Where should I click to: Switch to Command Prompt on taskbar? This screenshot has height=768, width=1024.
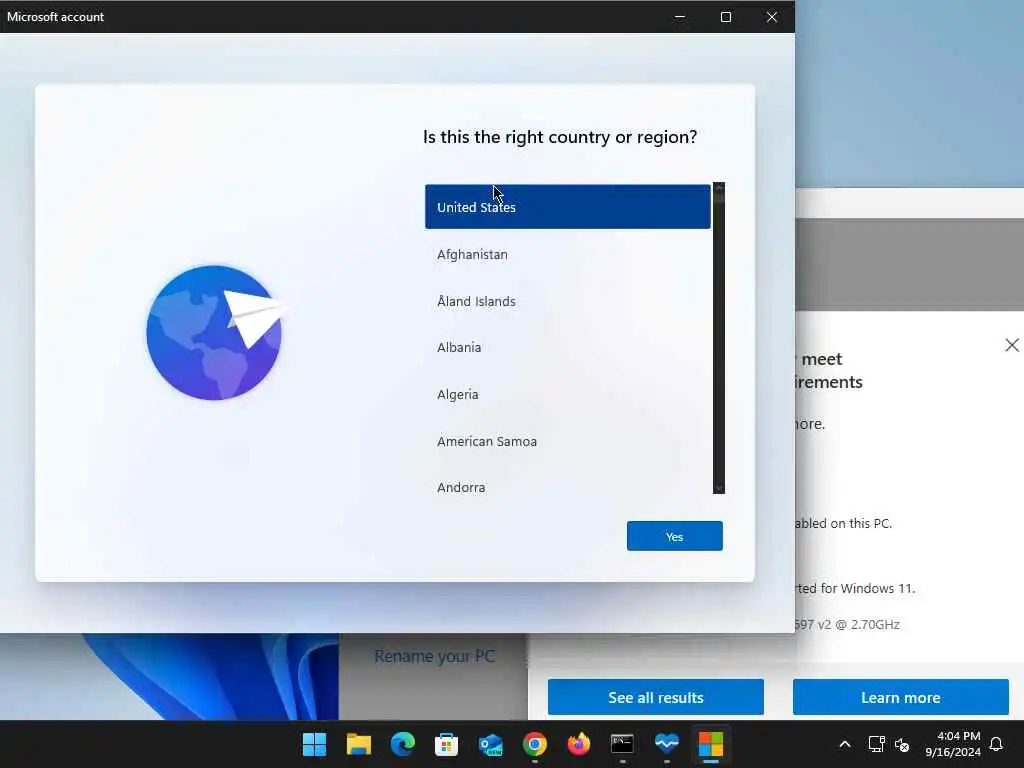click(x=622, y=744)
